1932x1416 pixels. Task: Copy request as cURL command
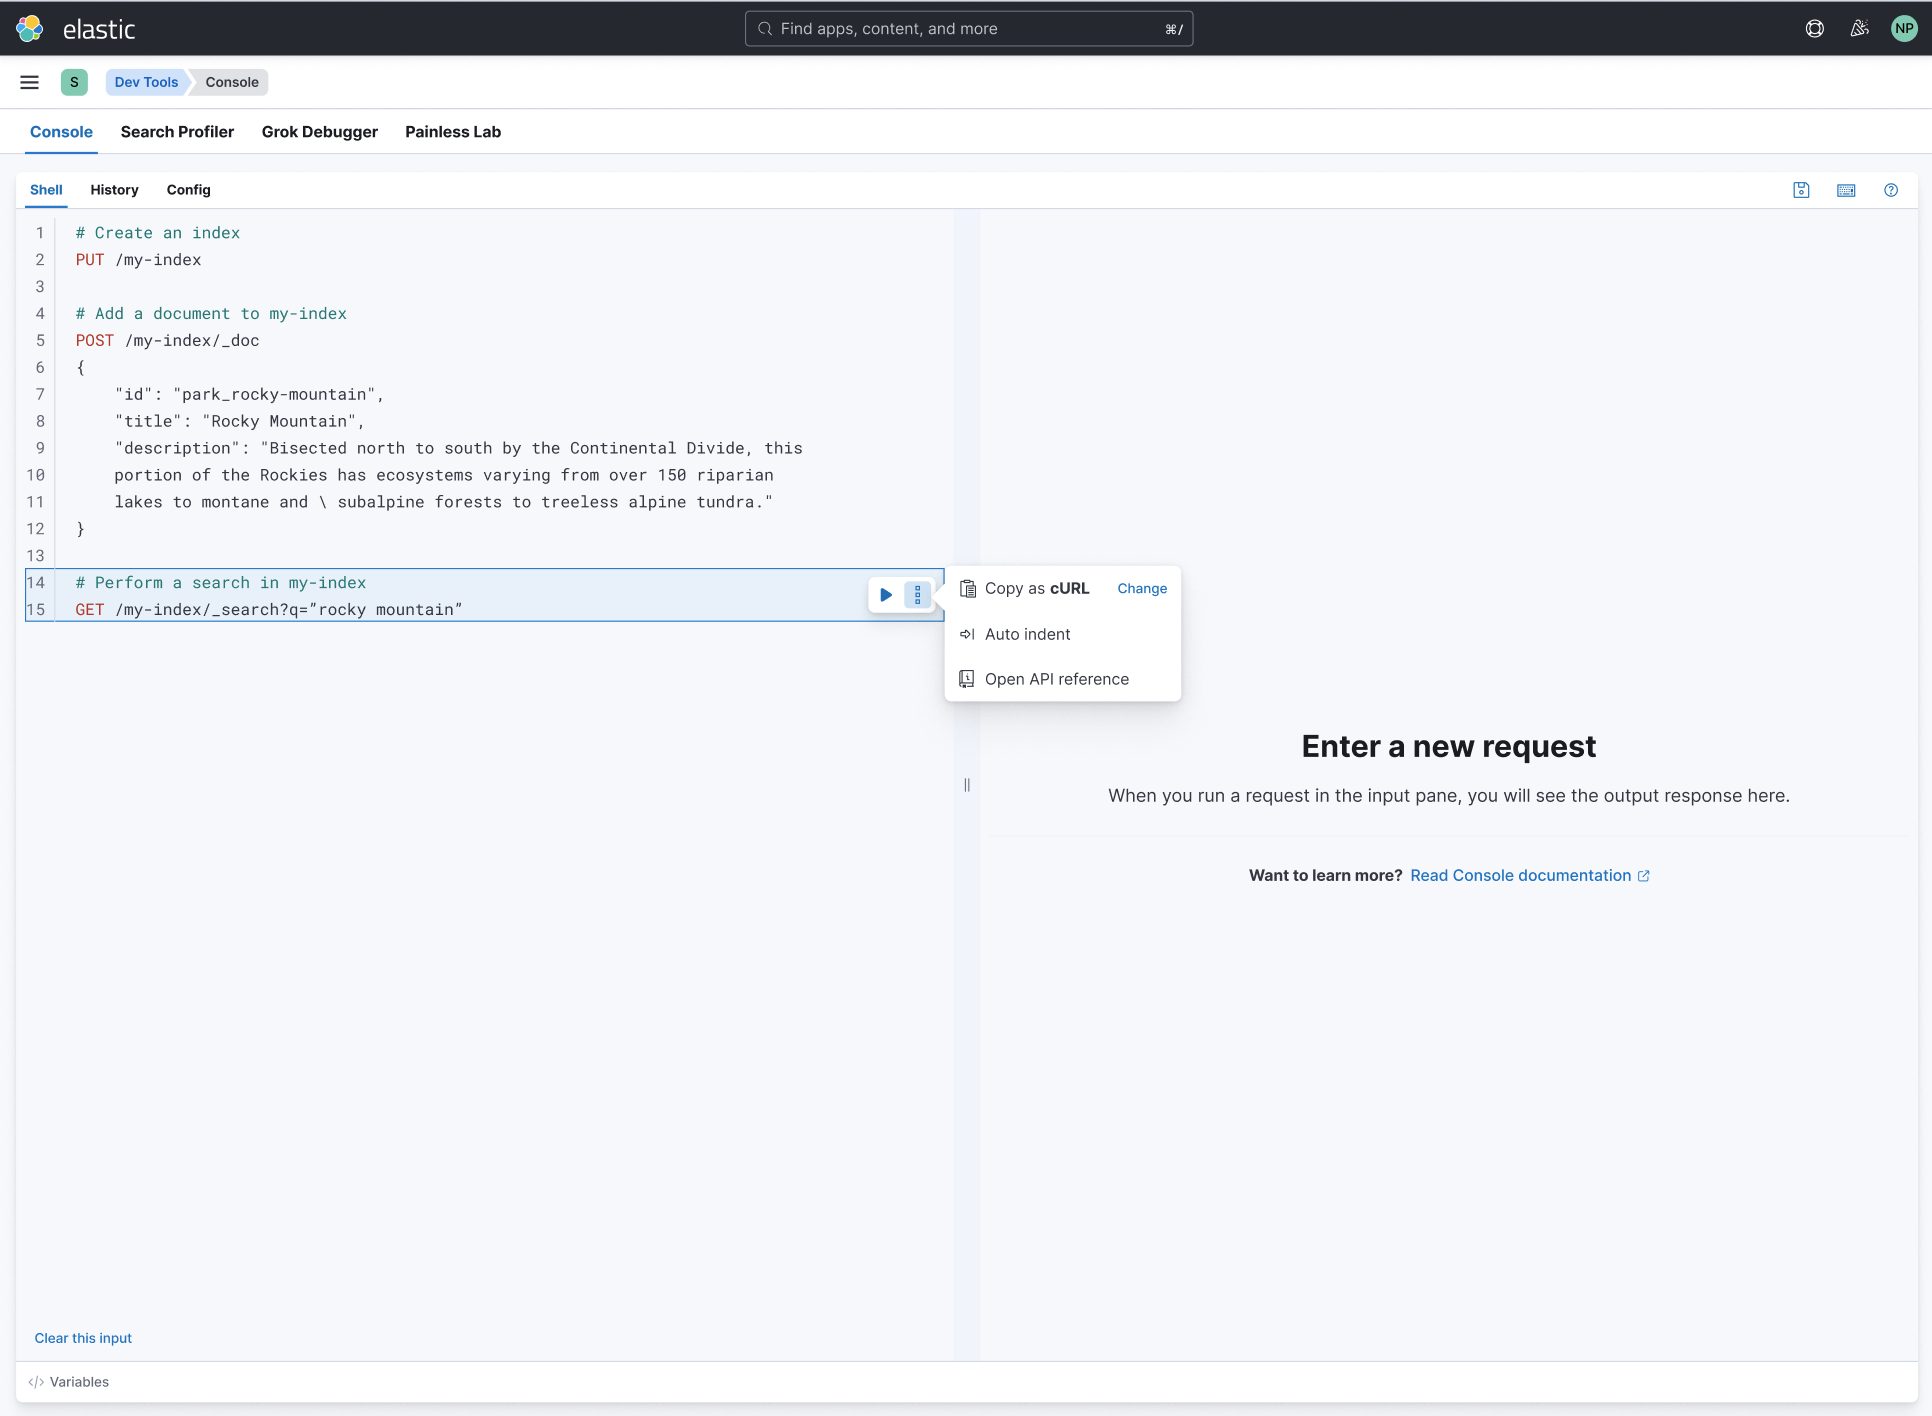pyautogui.click(x=1036, y=588)
